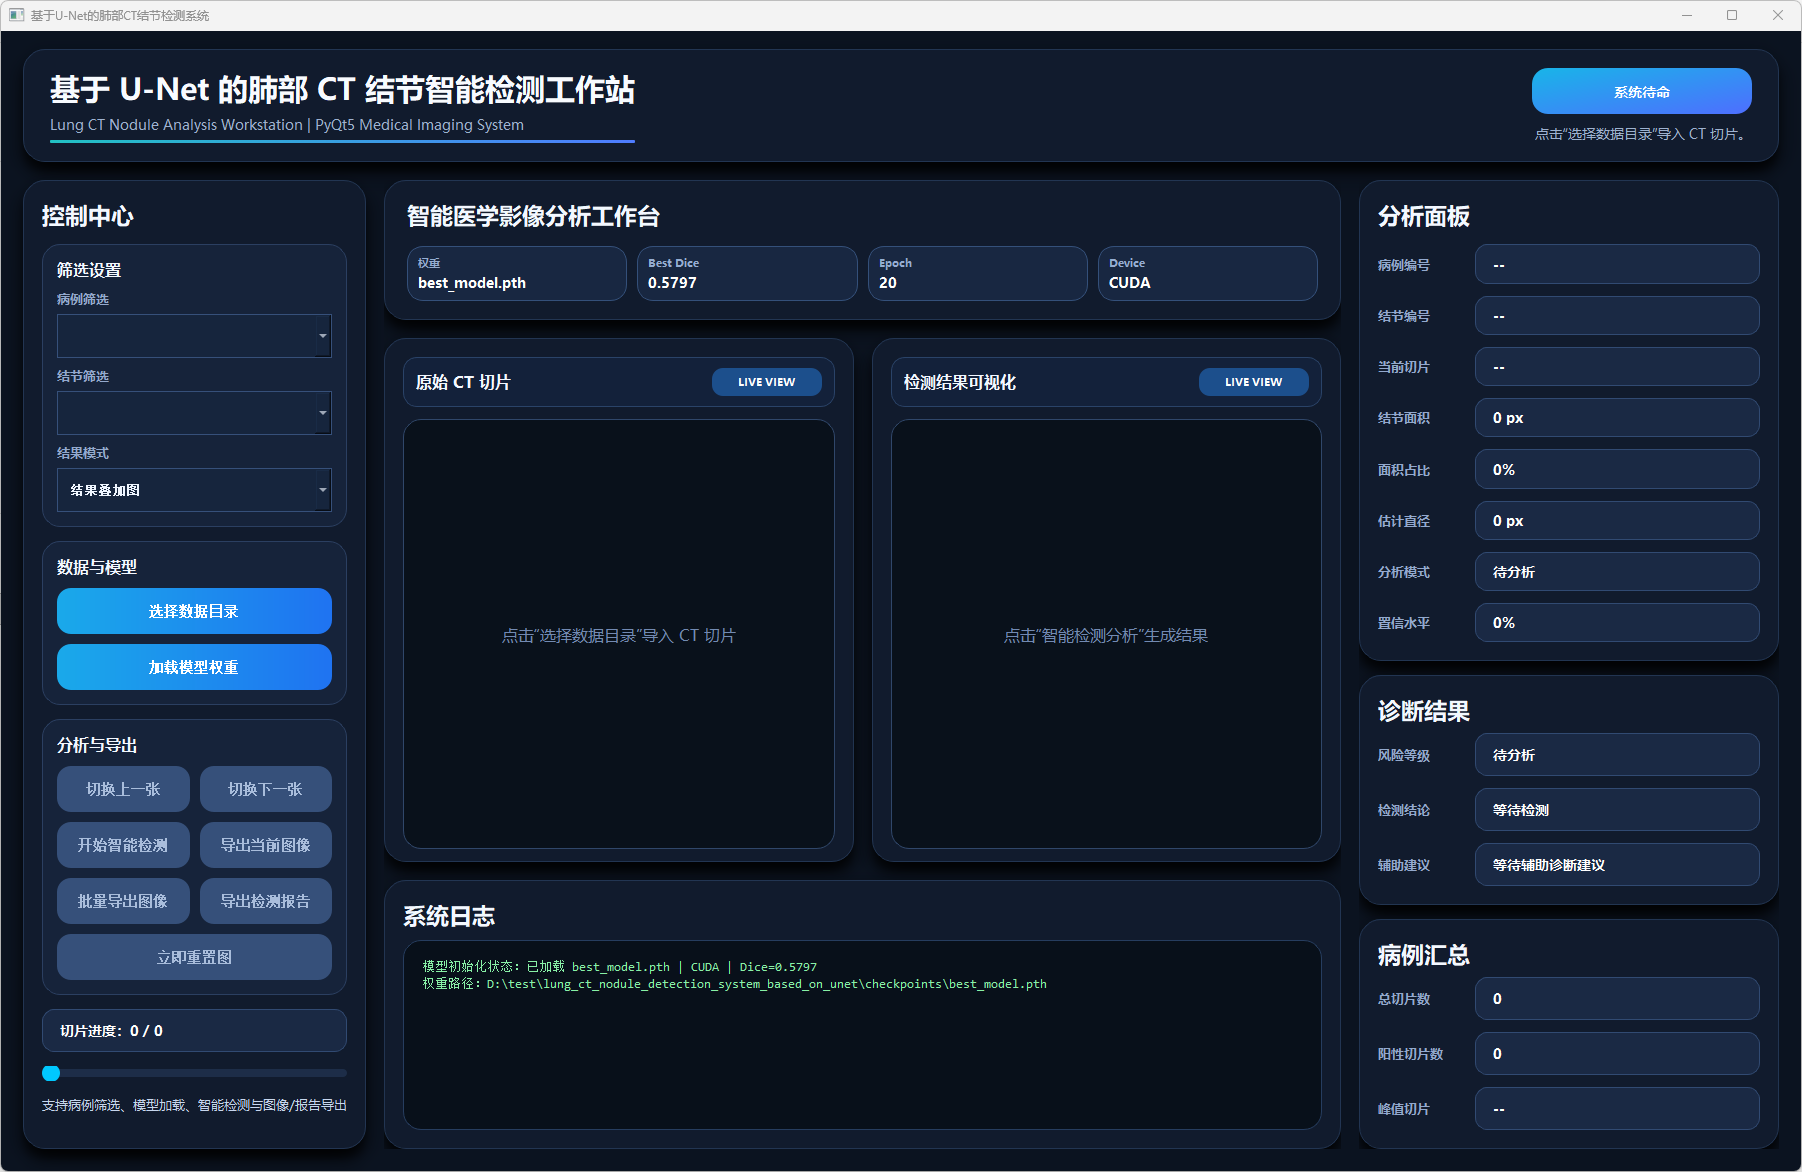
Task: Open the 结果模式 dropdown showing 结果叠加图
Action: coord(194,490)
